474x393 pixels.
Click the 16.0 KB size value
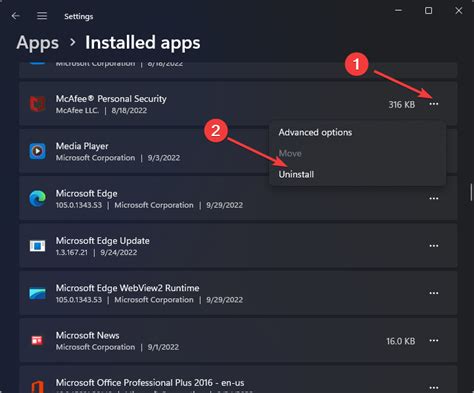click(x=401, y=341)
